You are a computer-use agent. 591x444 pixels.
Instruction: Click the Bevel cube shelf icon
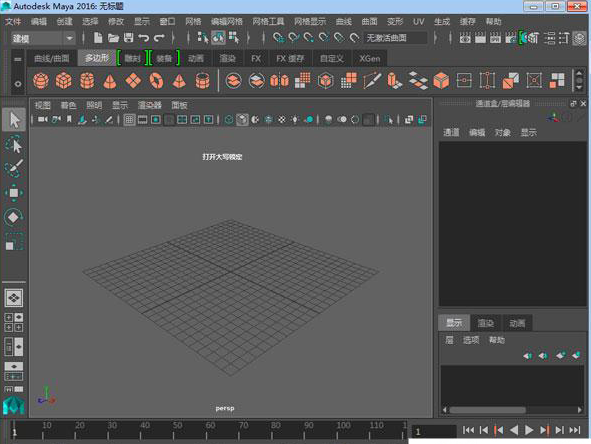point(441,81)
